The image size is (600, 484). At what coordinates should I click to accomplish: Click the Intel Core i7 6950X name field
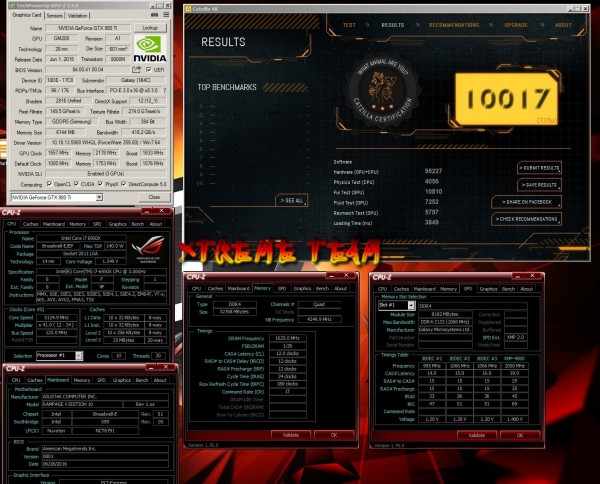81,238
